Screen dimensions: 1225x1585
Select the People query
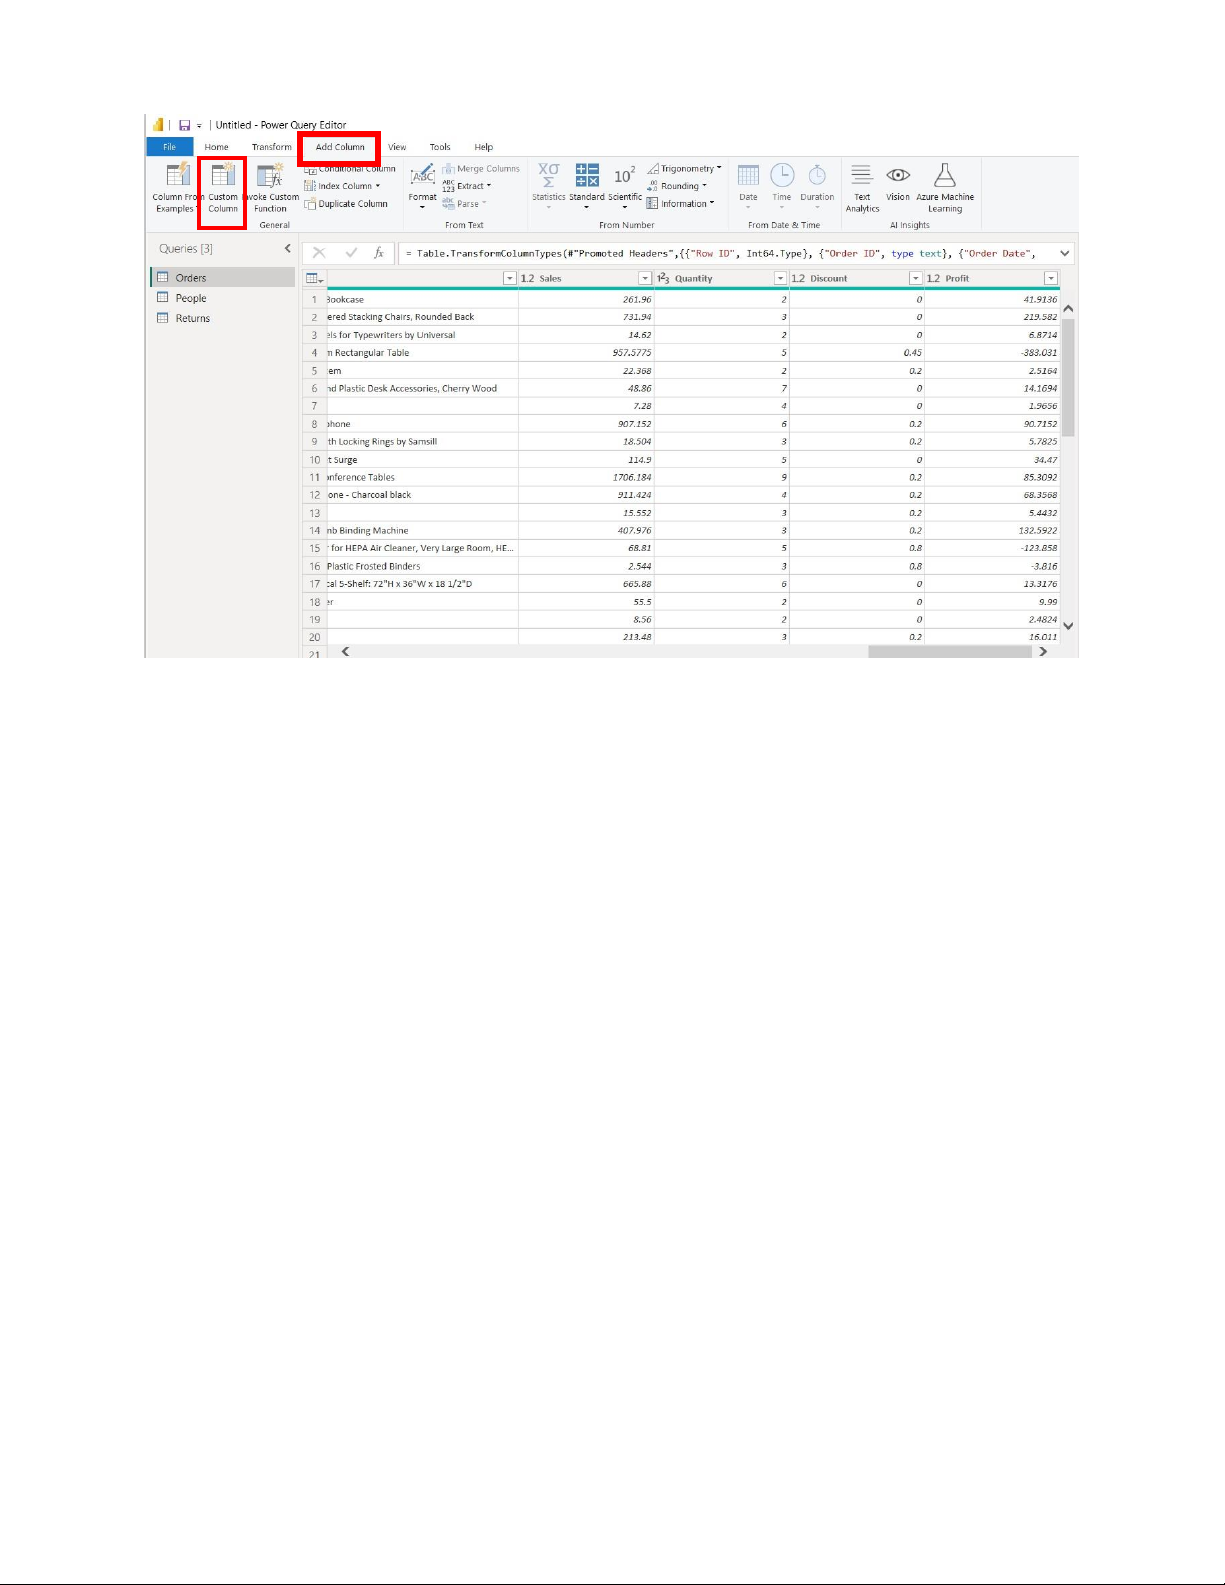coord(190,298)
